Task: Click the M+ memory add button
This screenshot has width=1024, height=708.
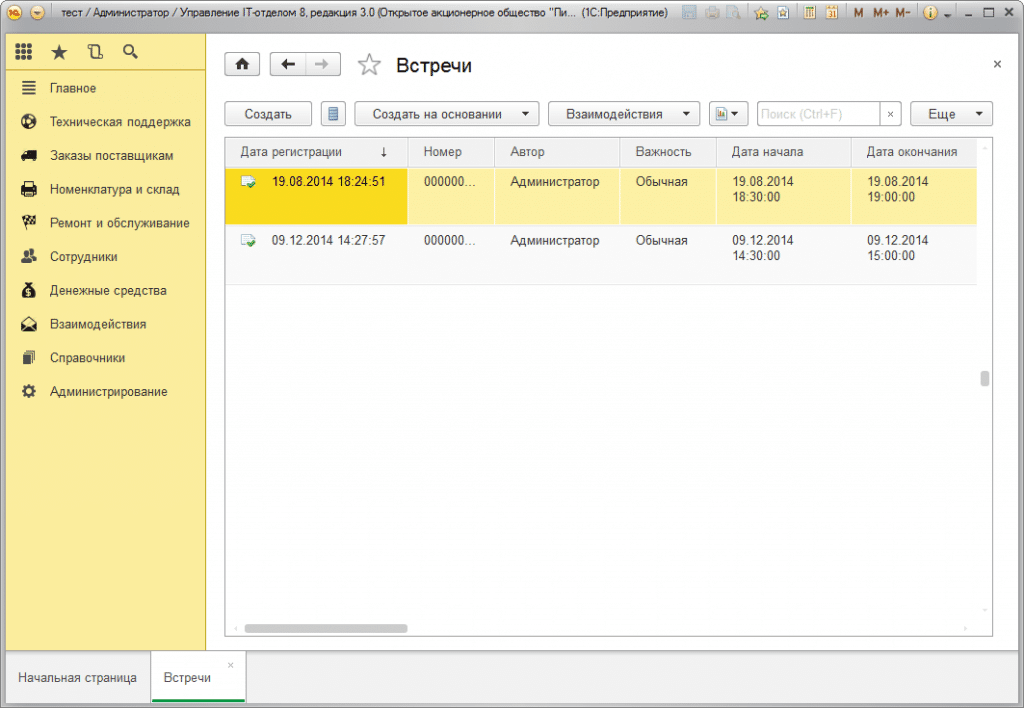Action: [880, 12]
